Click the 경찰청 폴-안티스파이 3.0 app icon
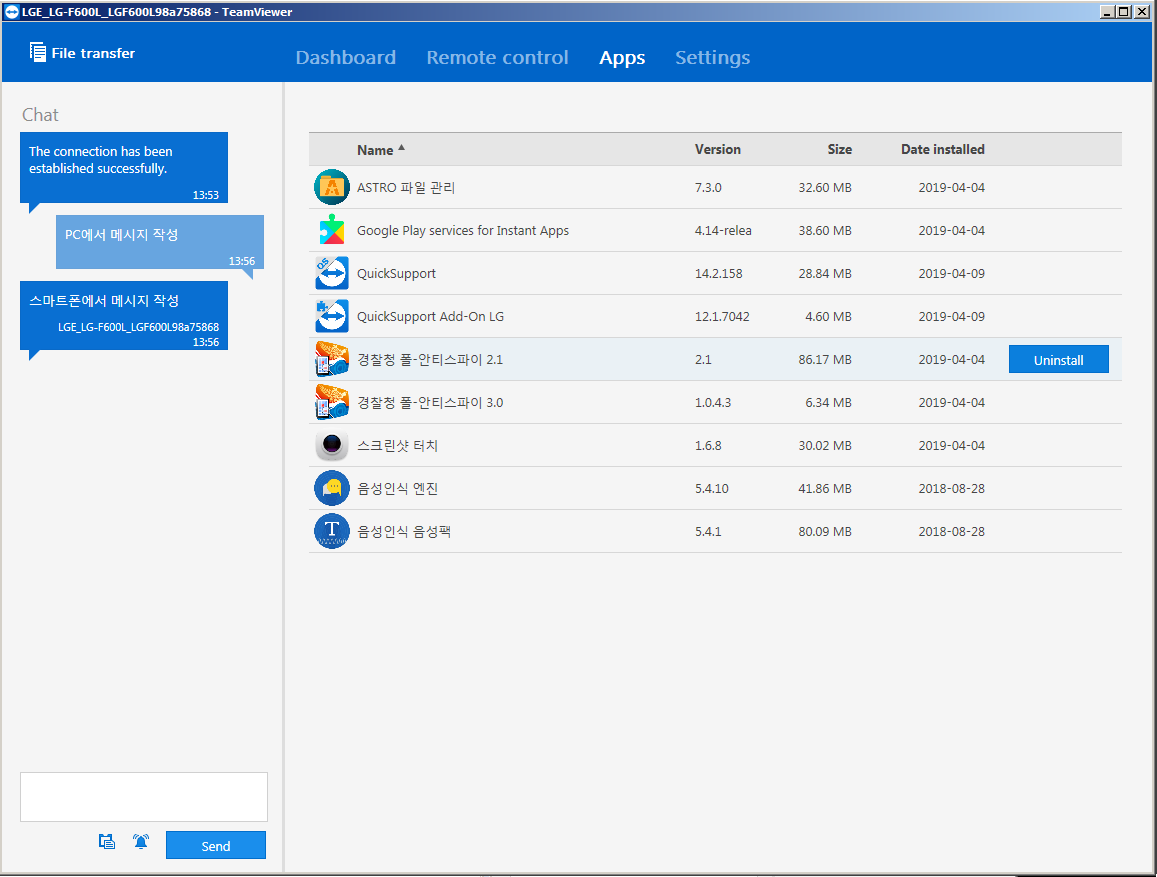The image size is (1157, 877). 331,402
